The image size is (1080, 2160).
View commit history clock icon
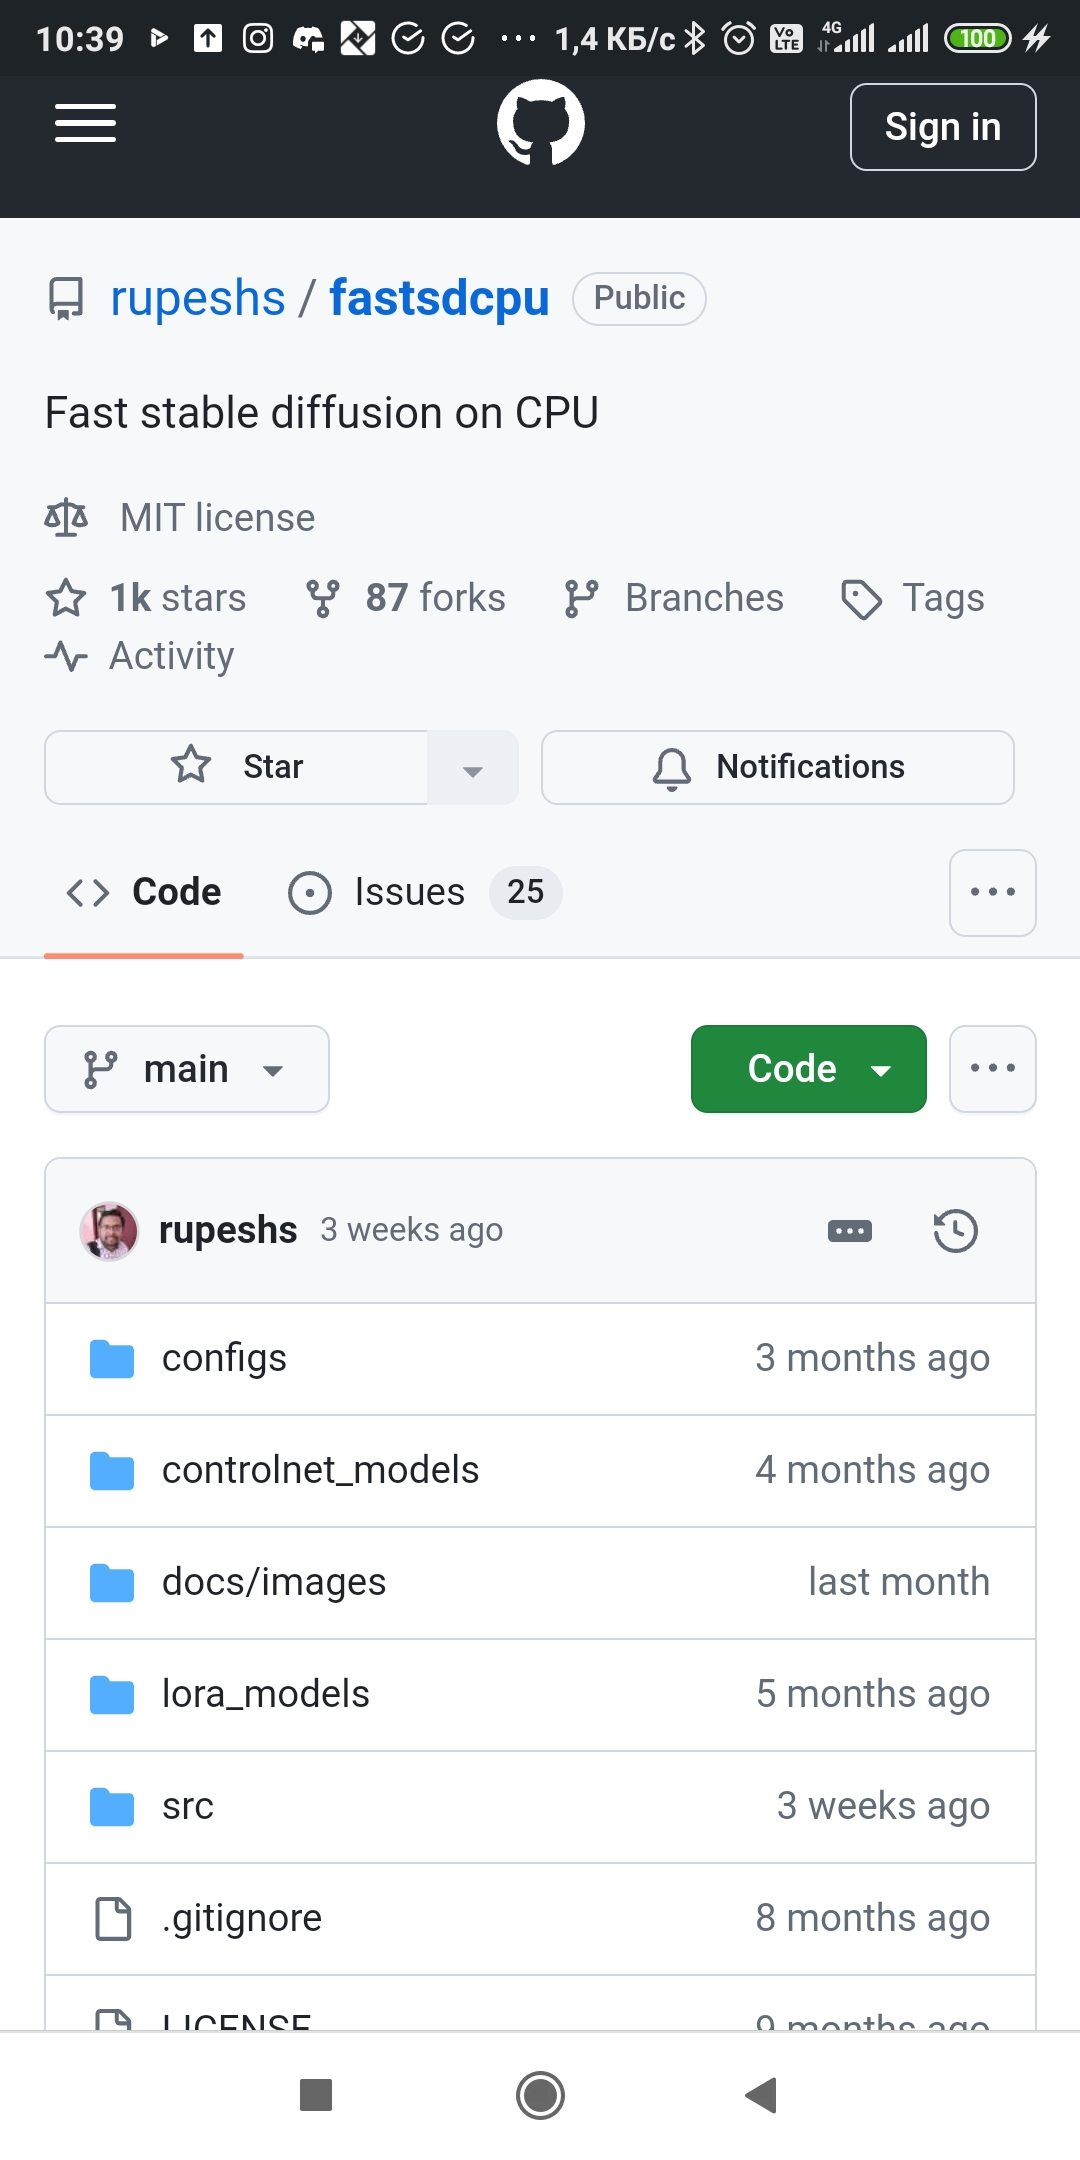coord(955,1231)
